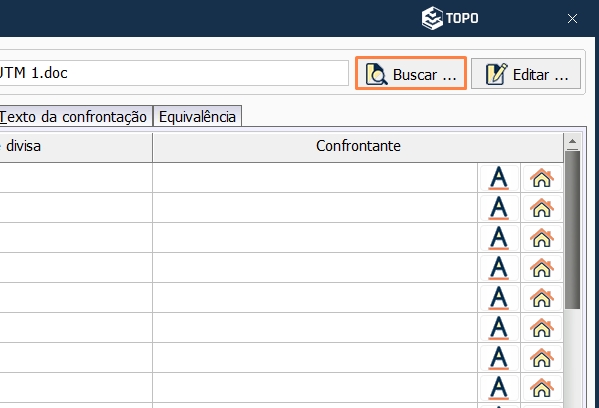Image resolution: width=599 pixels, height=408 pixels.
Task: Close the dialog window with X
Action: [x=572, y=18]
